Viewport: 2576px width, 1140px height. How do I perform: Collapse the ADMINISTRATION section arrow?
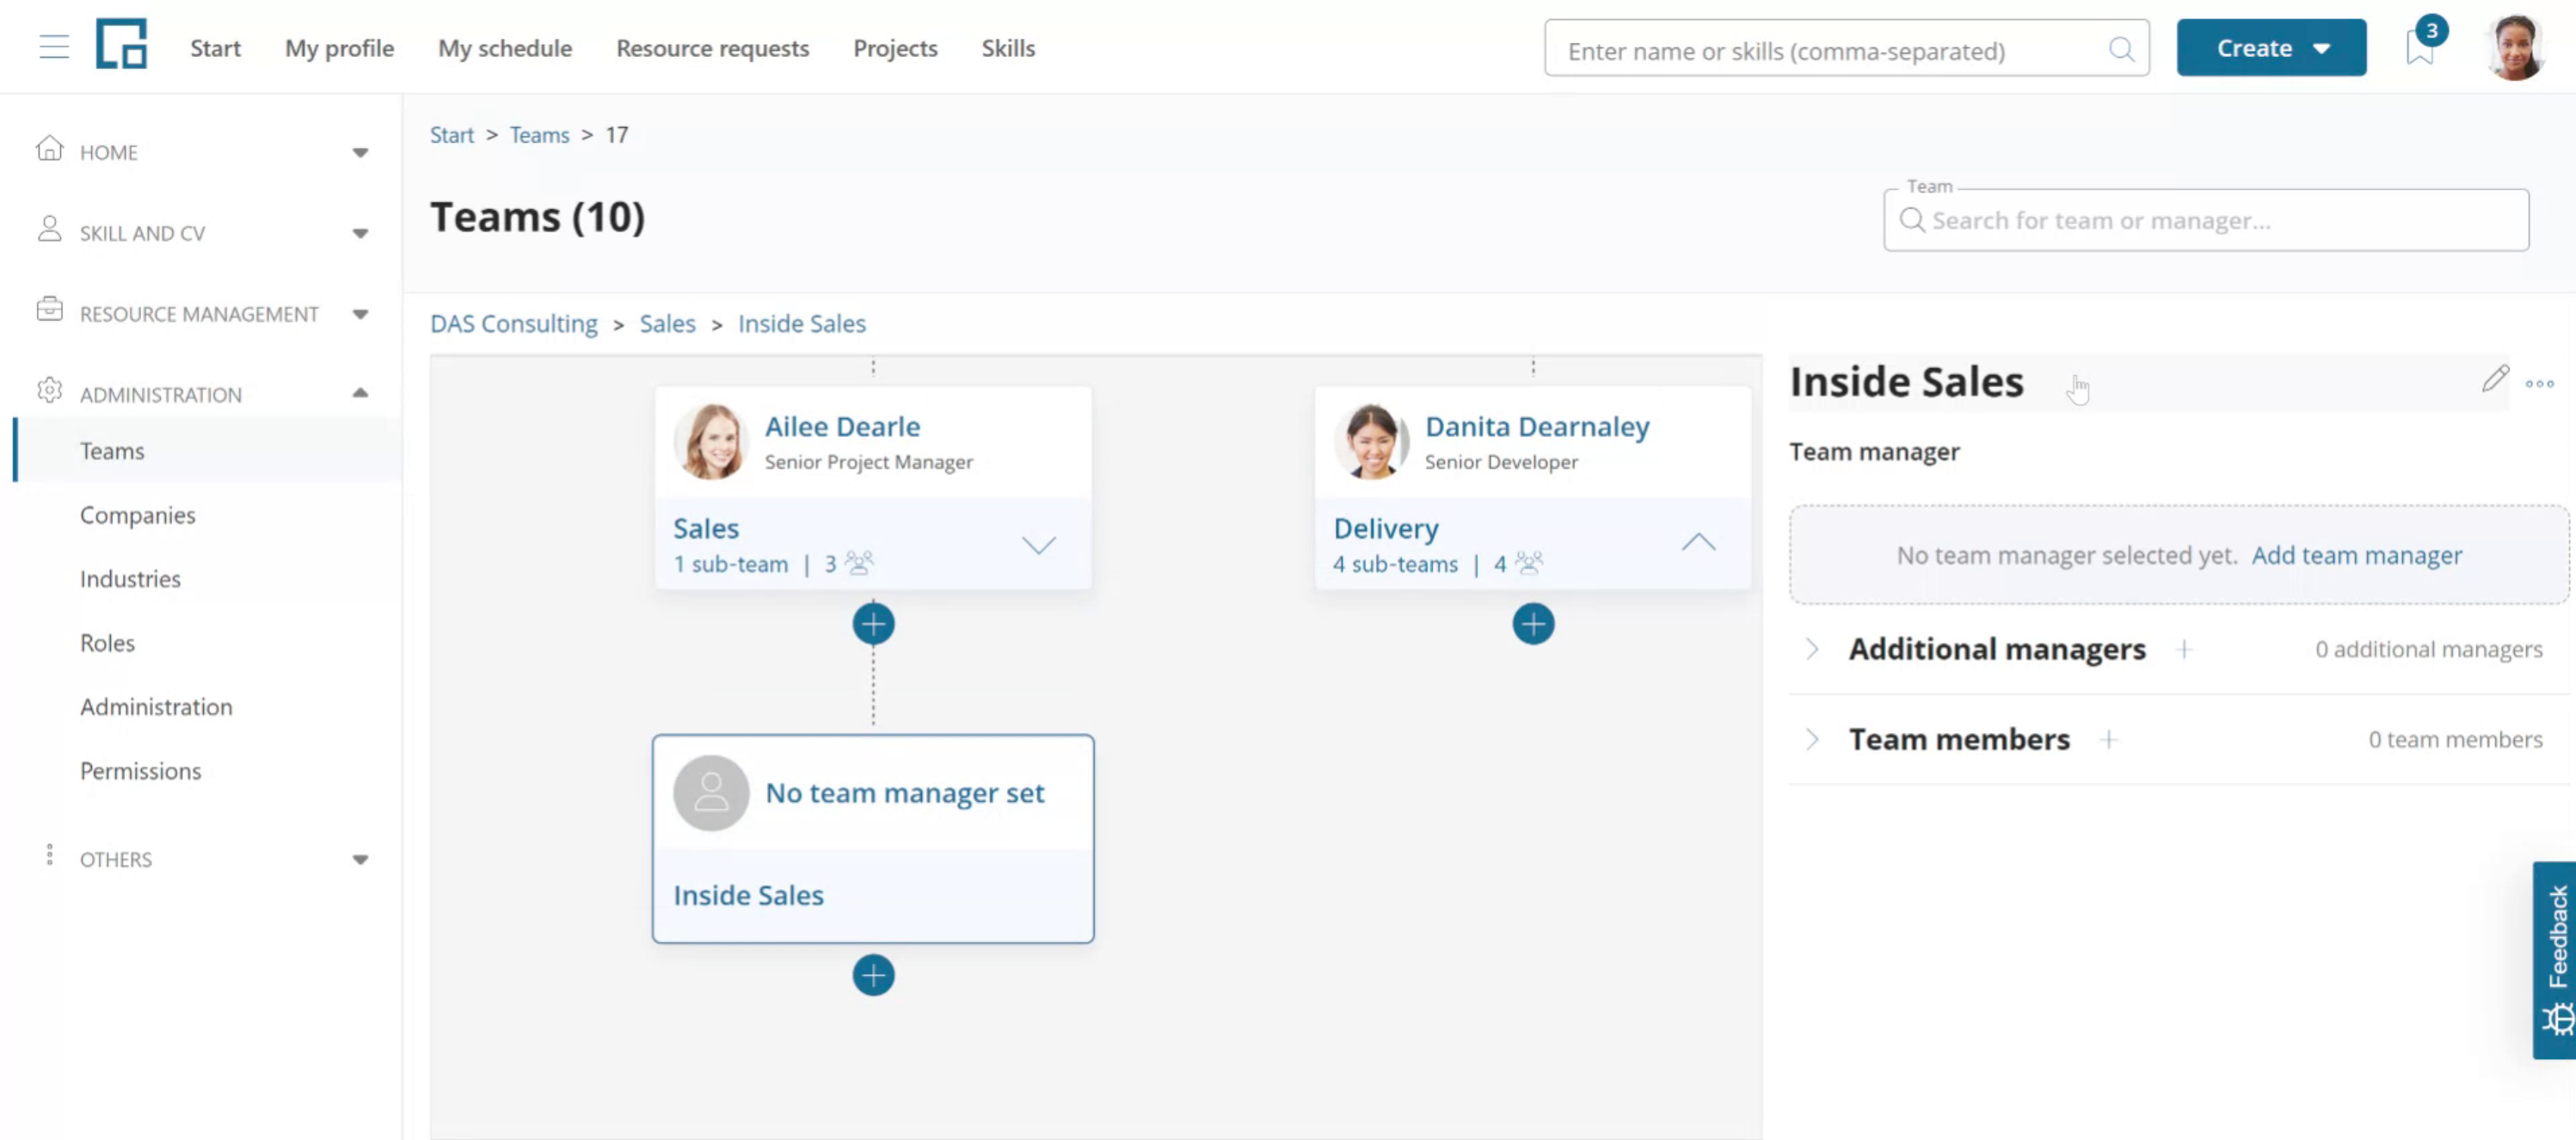tap(360, 393)
